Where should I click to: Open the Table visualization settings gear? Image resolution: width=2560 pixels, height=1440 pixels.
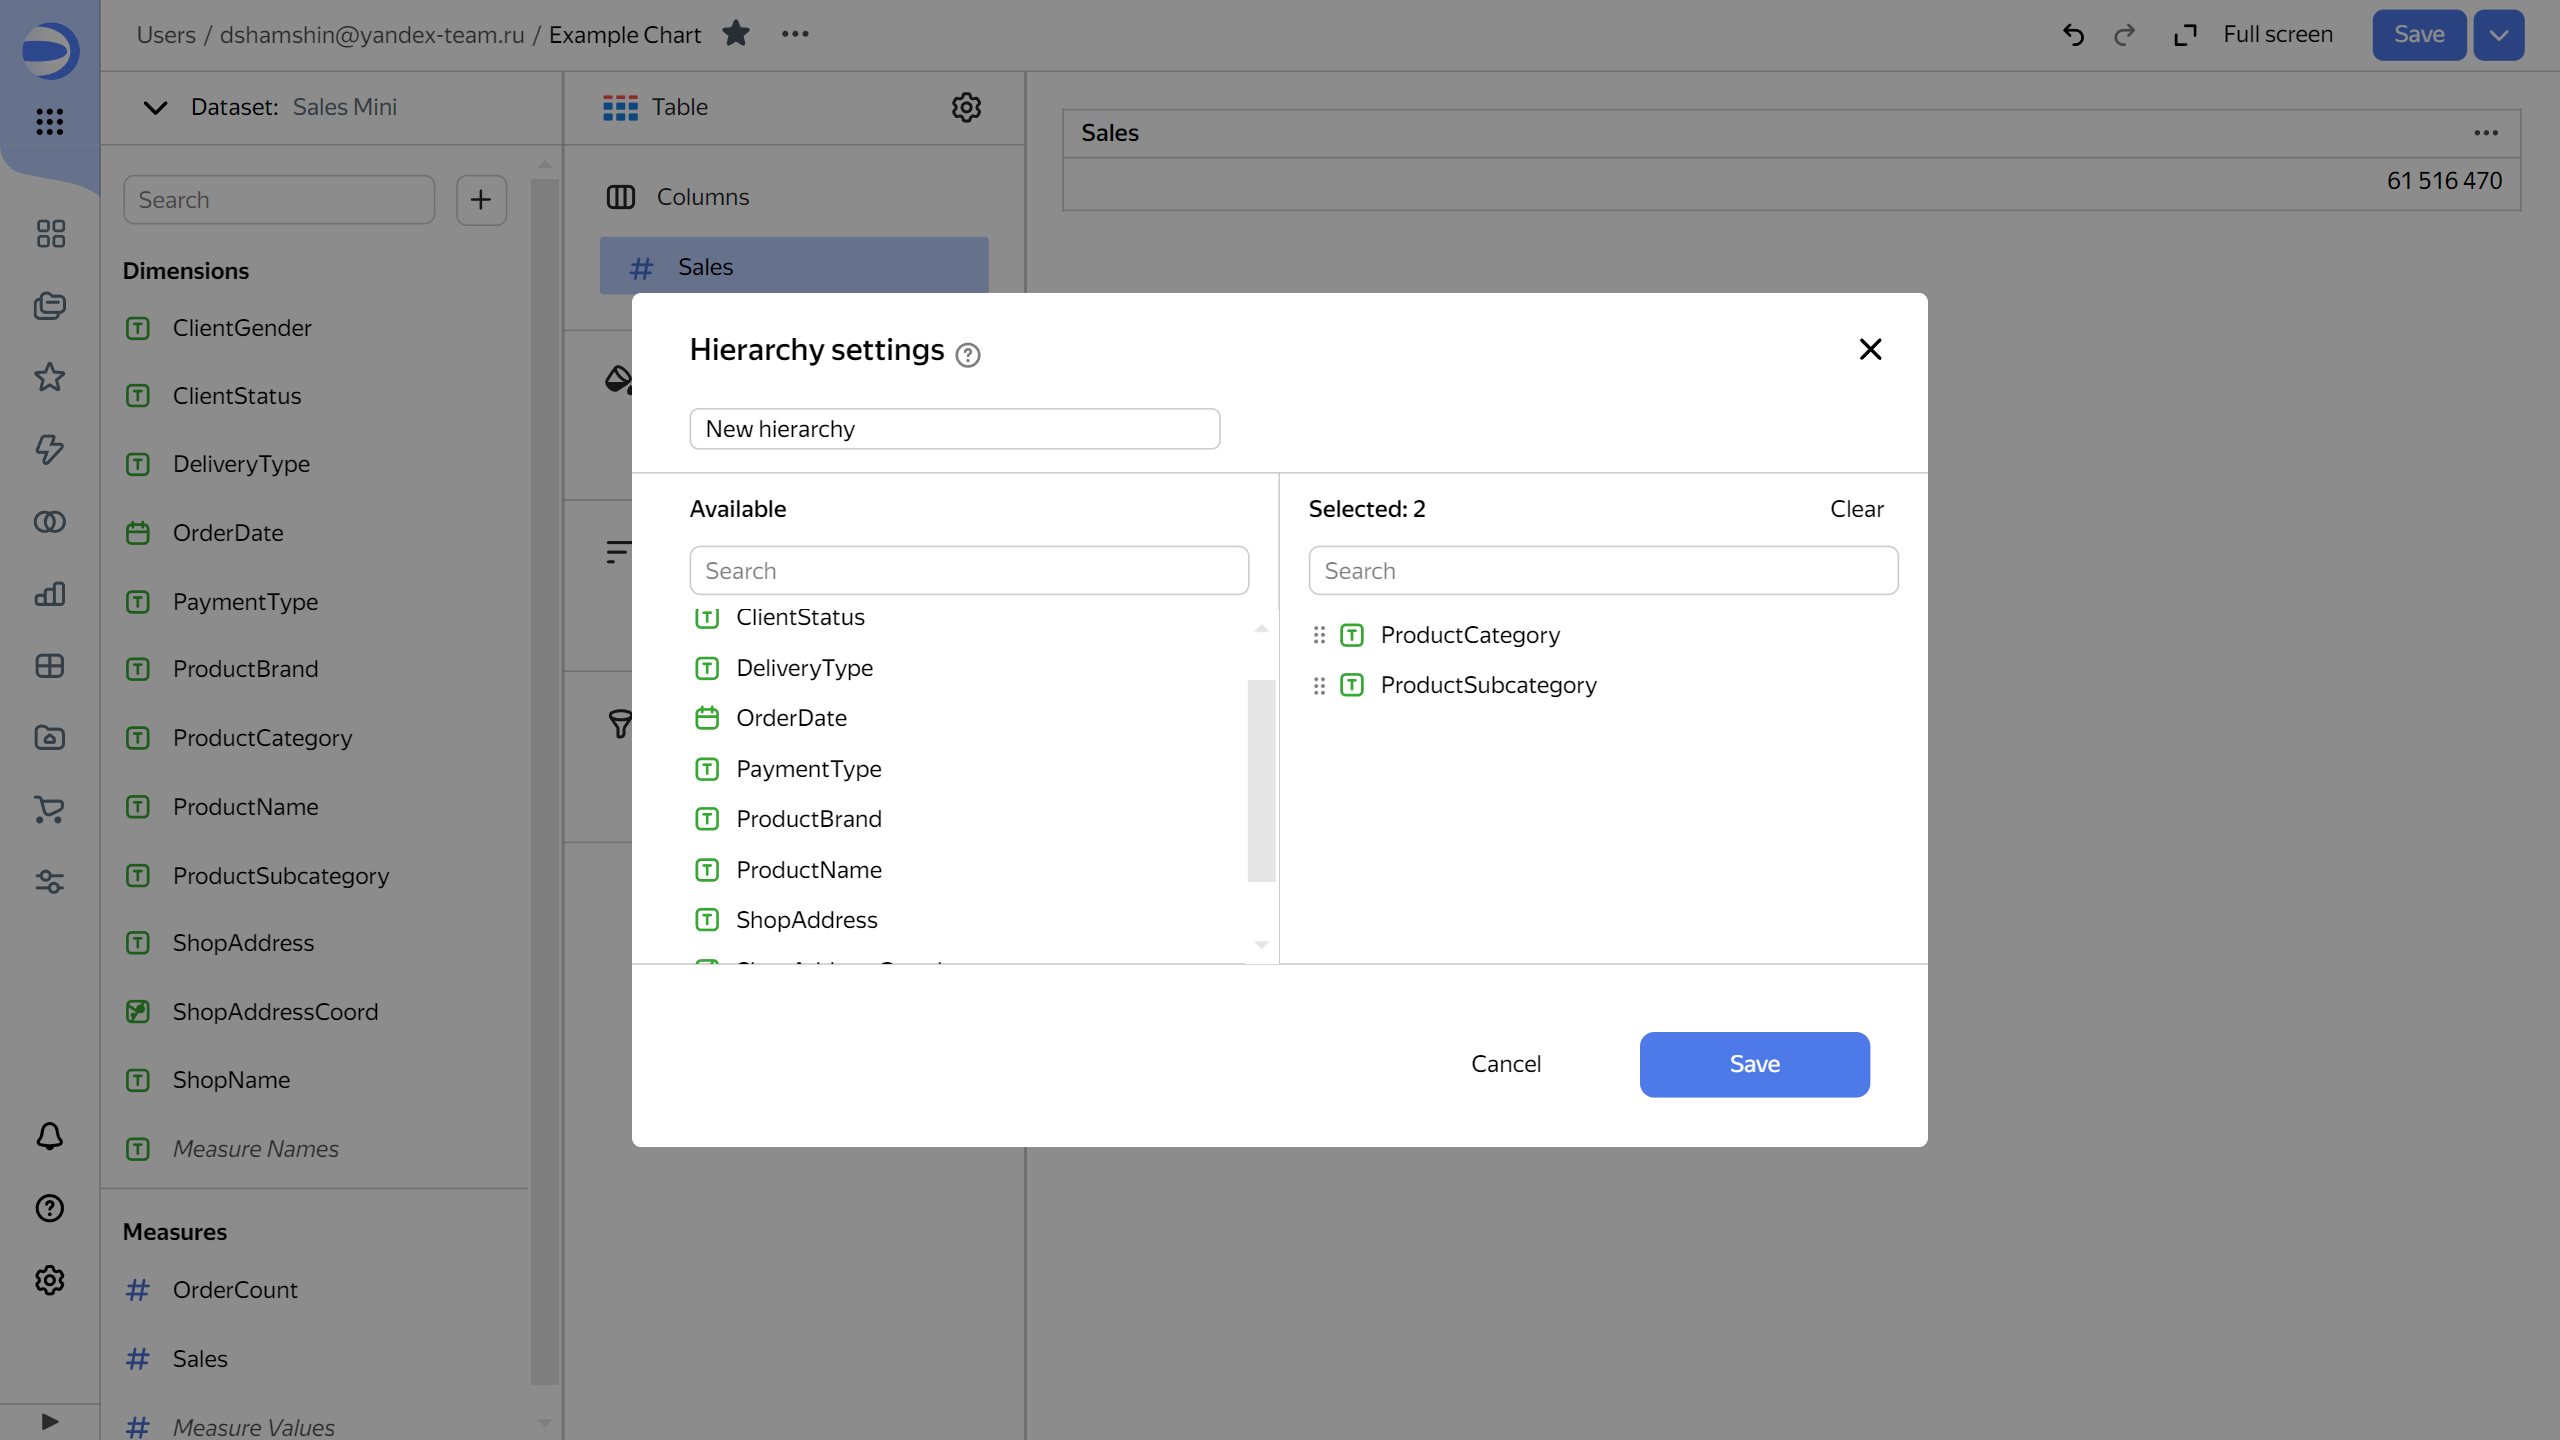click(x=965, y=107)
